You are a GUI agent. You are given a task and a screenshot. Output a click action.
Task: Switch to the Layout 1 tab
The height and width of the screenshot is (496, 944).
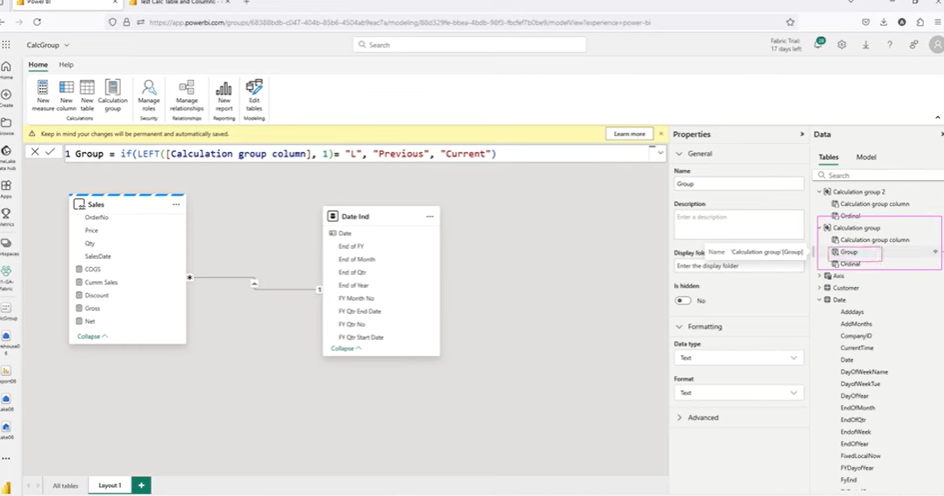pos(110,485)
